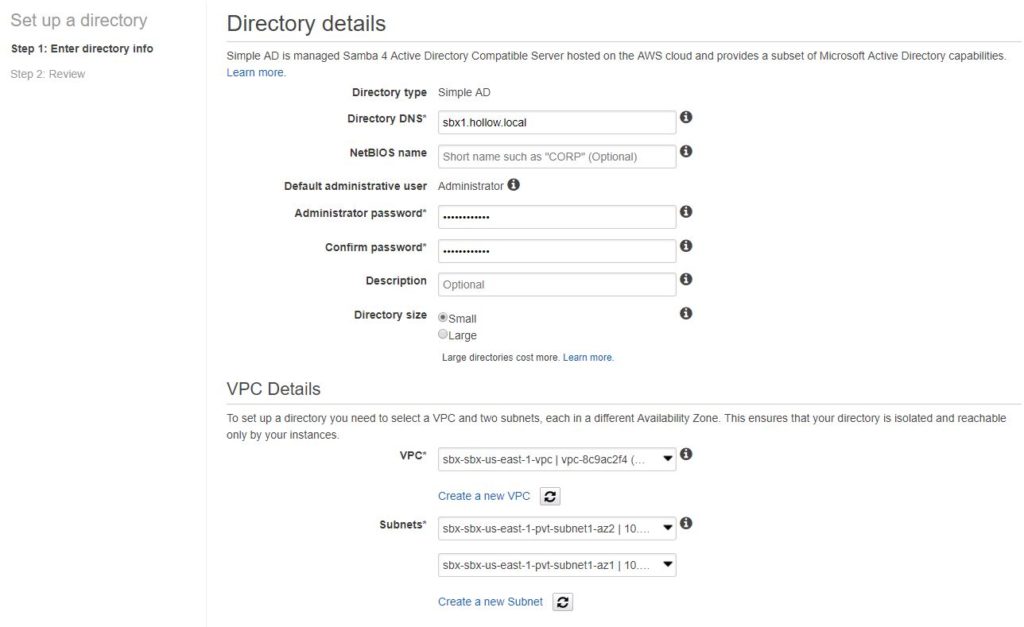Go to Step 1: Enter directory info
The height and width of the screenshot is (627, 1024).
pos(82,48)
